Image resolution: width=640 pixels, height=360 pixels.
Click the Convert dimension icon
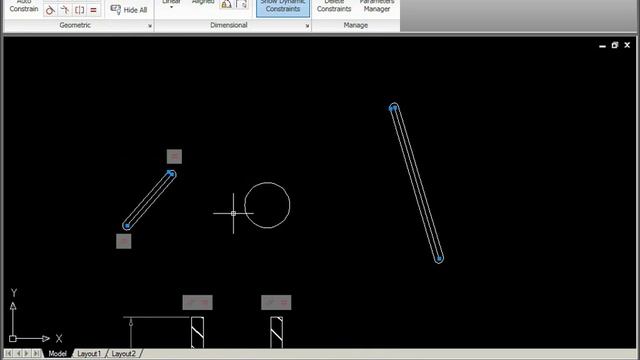242,4
